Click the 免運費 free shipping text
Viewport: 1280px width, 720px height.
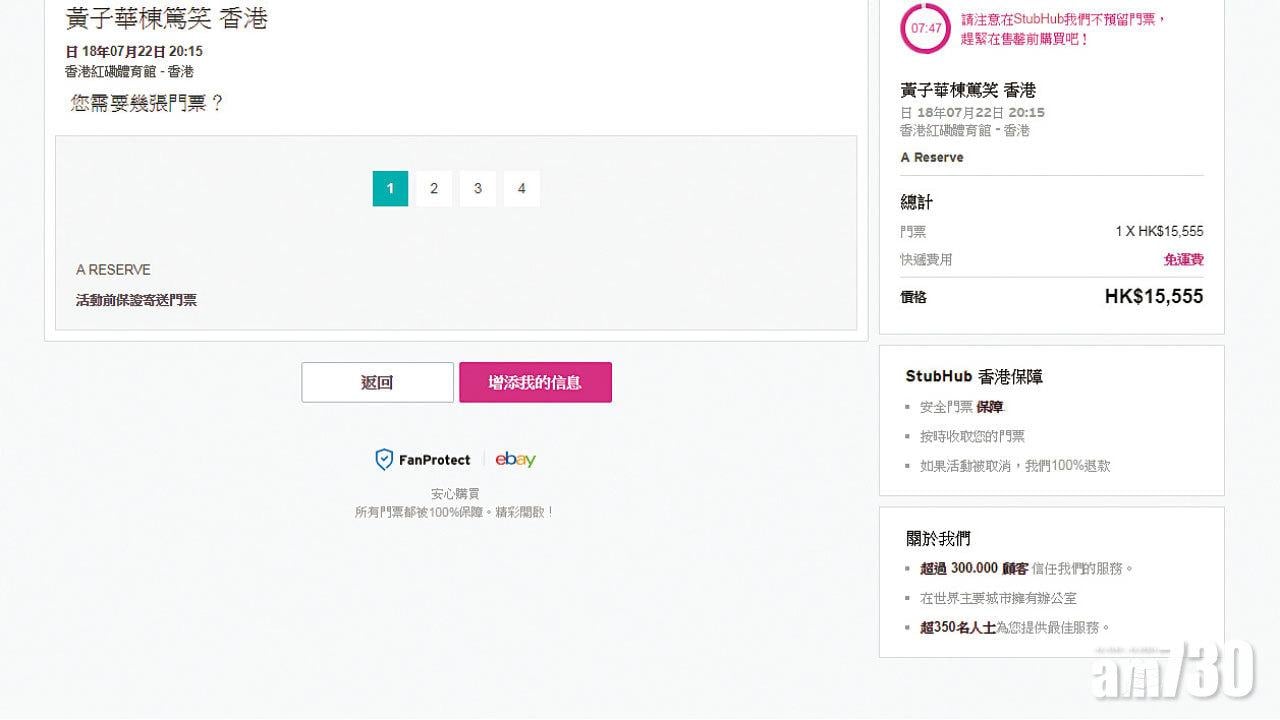pyautogui.click(x=1183, y=260)
